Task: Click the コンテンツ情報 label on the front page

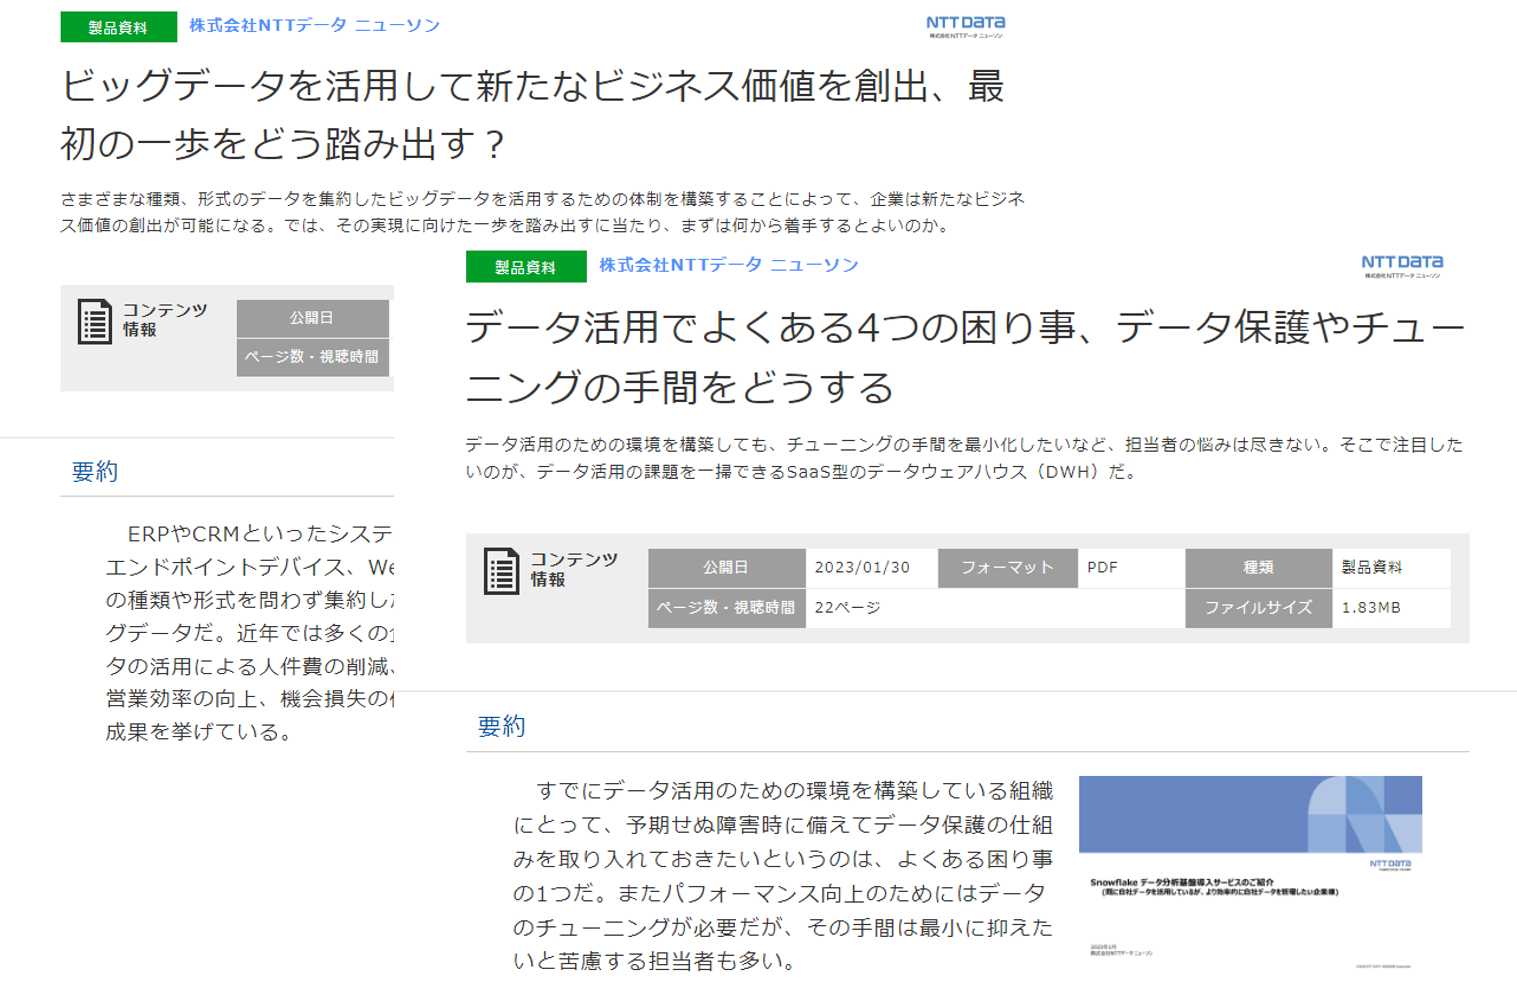Action: (574, 569)
